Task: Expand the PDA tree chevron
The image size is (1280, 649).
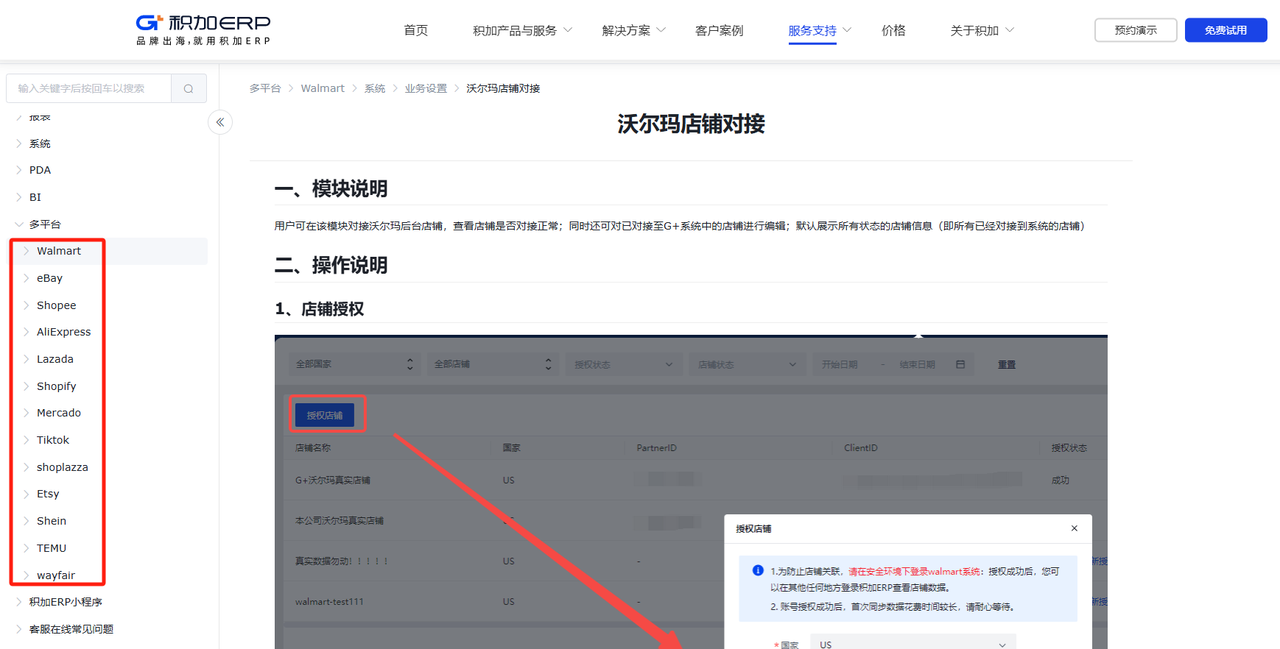Action: tap(19, 170)
